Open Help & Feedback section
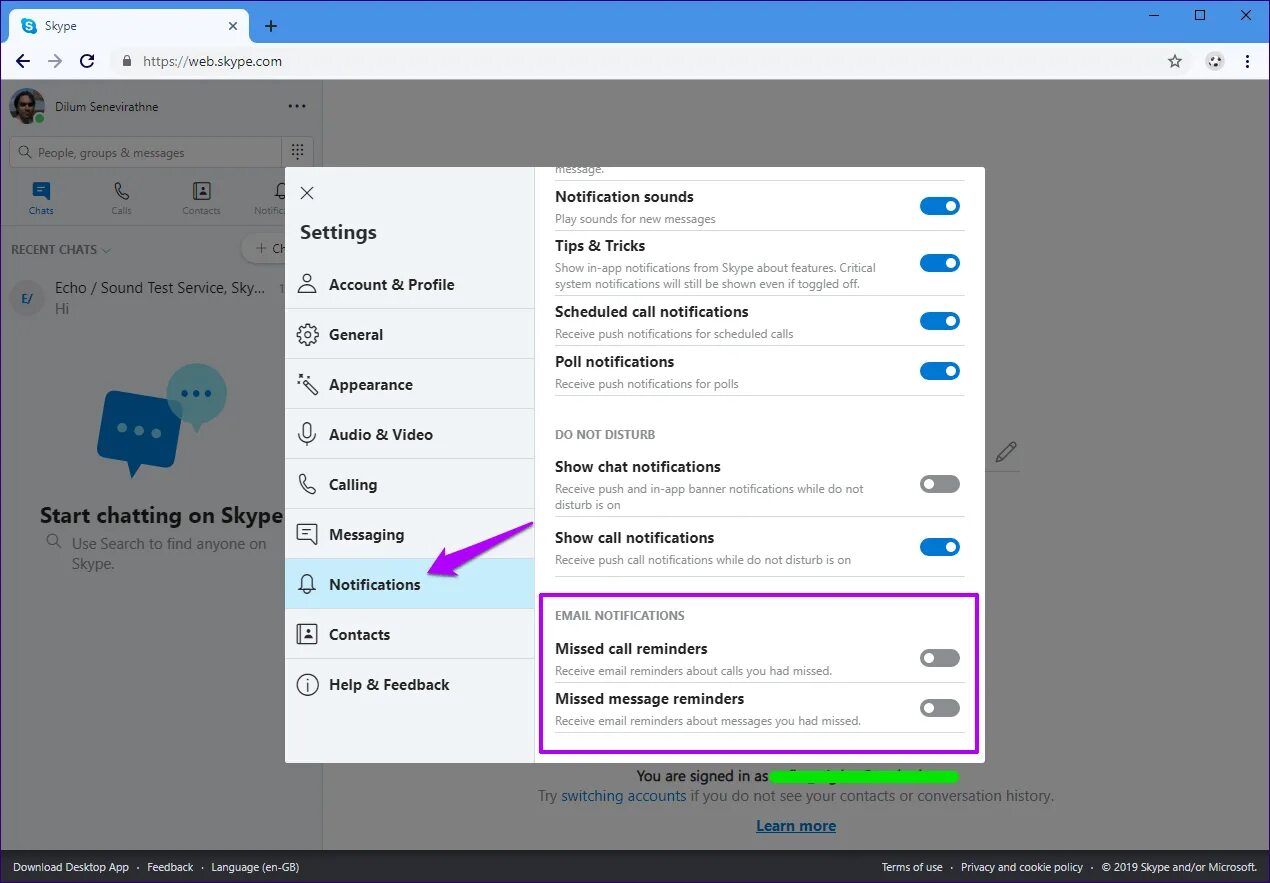 coord(409,684)
